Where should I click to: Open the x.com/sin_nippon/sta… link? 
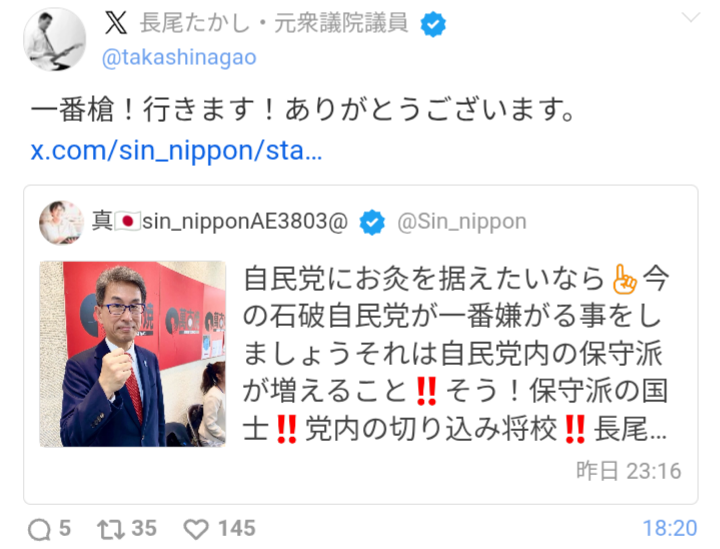click(176, 151)
